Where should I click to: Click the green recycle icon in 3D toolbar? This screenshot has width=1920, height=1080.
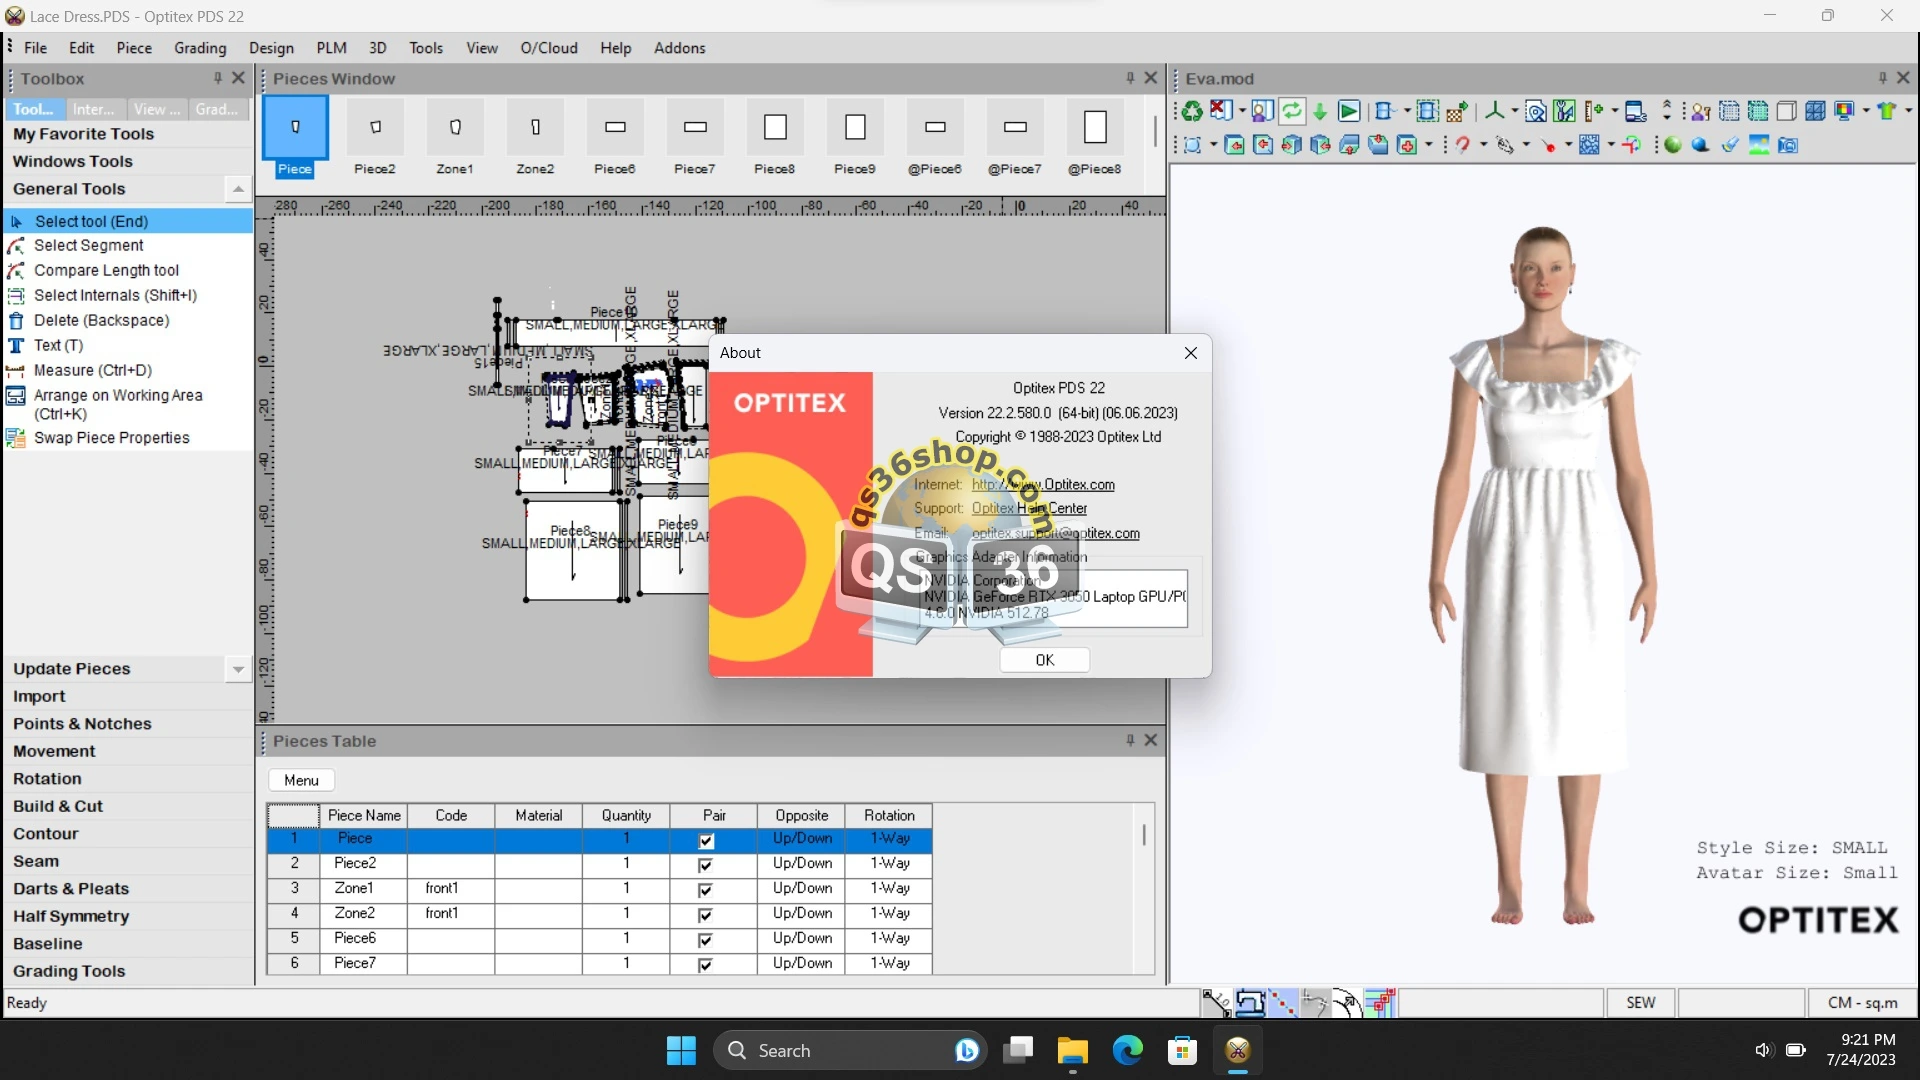1191,111
